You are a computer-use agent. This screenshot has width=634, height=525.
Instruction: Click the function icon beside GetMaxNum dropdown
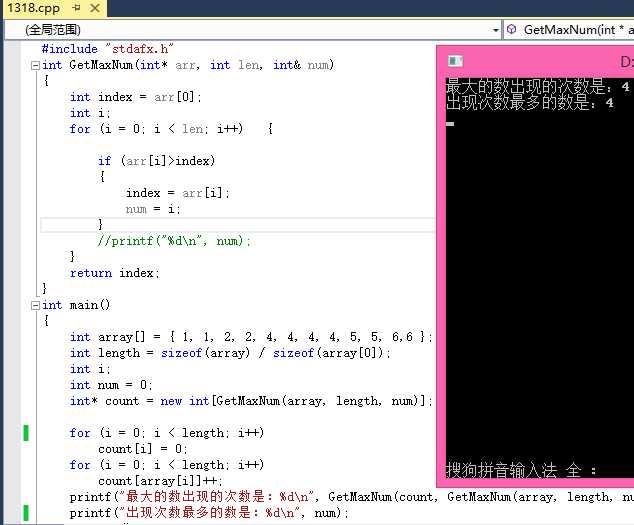[511, 30]
